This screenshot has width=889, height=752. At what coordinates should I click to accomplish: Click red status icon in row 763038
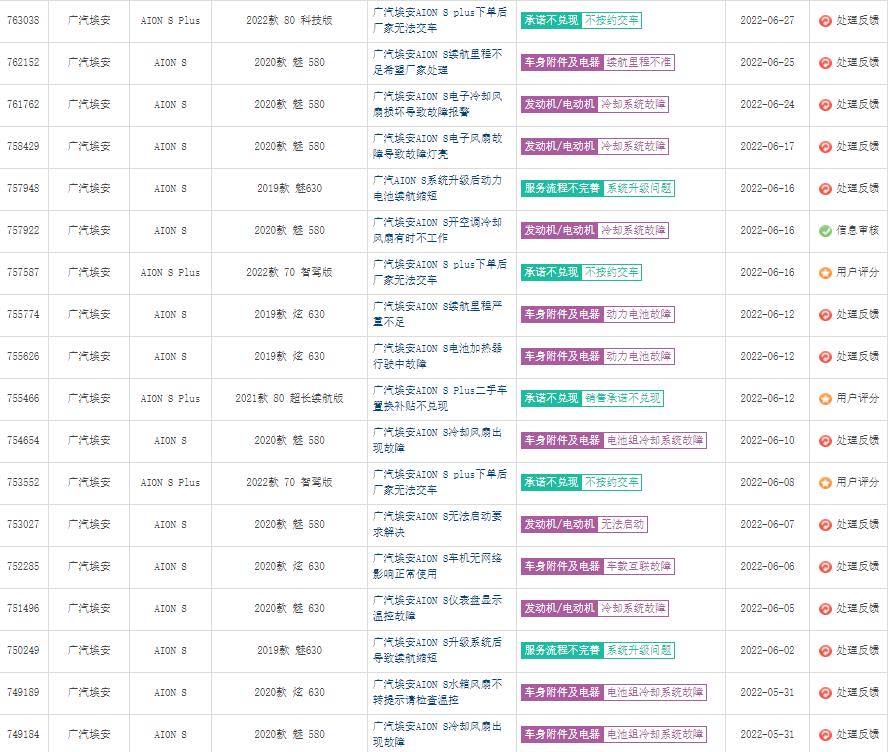[825, 21]
